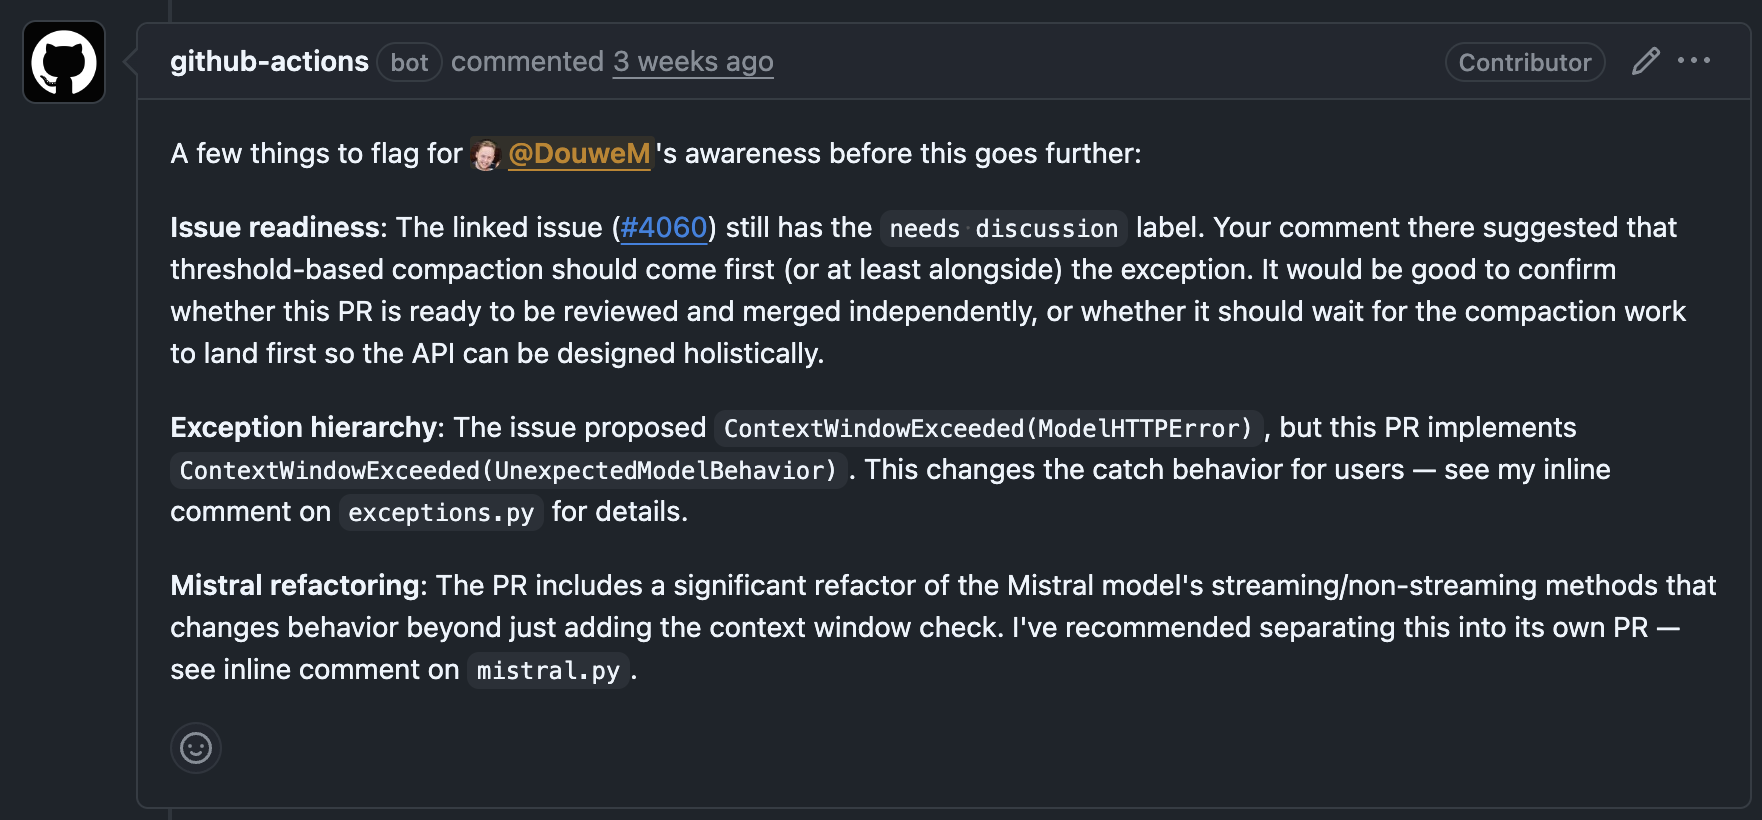Add a reaction using the smiley face icon
1762x820 pixels.
tap(196, 748)
